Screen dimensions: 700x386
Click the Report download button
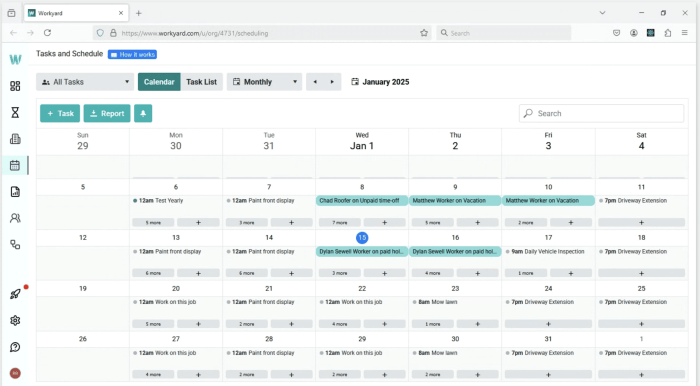coord(107,113)
